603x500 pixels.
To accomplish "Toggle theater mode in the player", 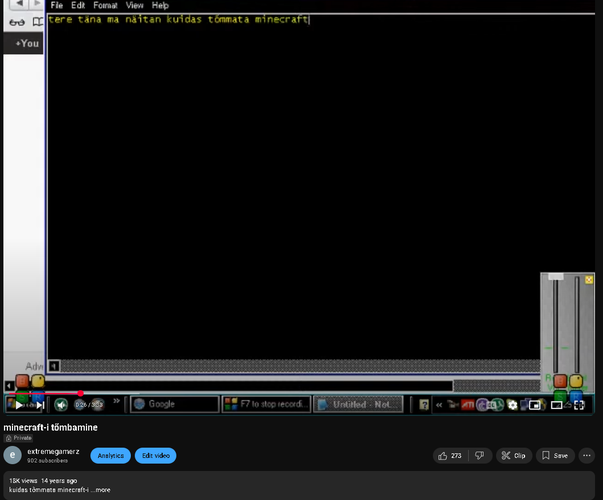I will 556,405.
